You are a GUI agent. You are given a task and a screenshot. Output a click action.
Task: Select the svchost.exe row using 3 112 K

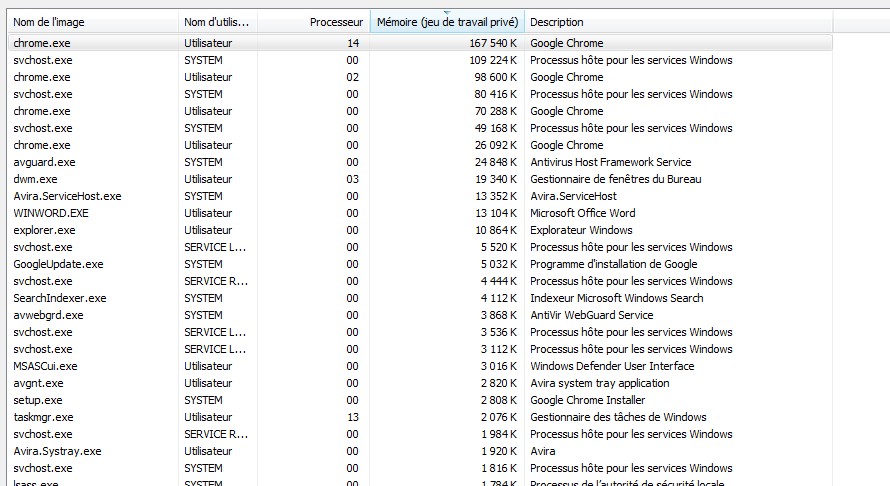pos(420,349)
